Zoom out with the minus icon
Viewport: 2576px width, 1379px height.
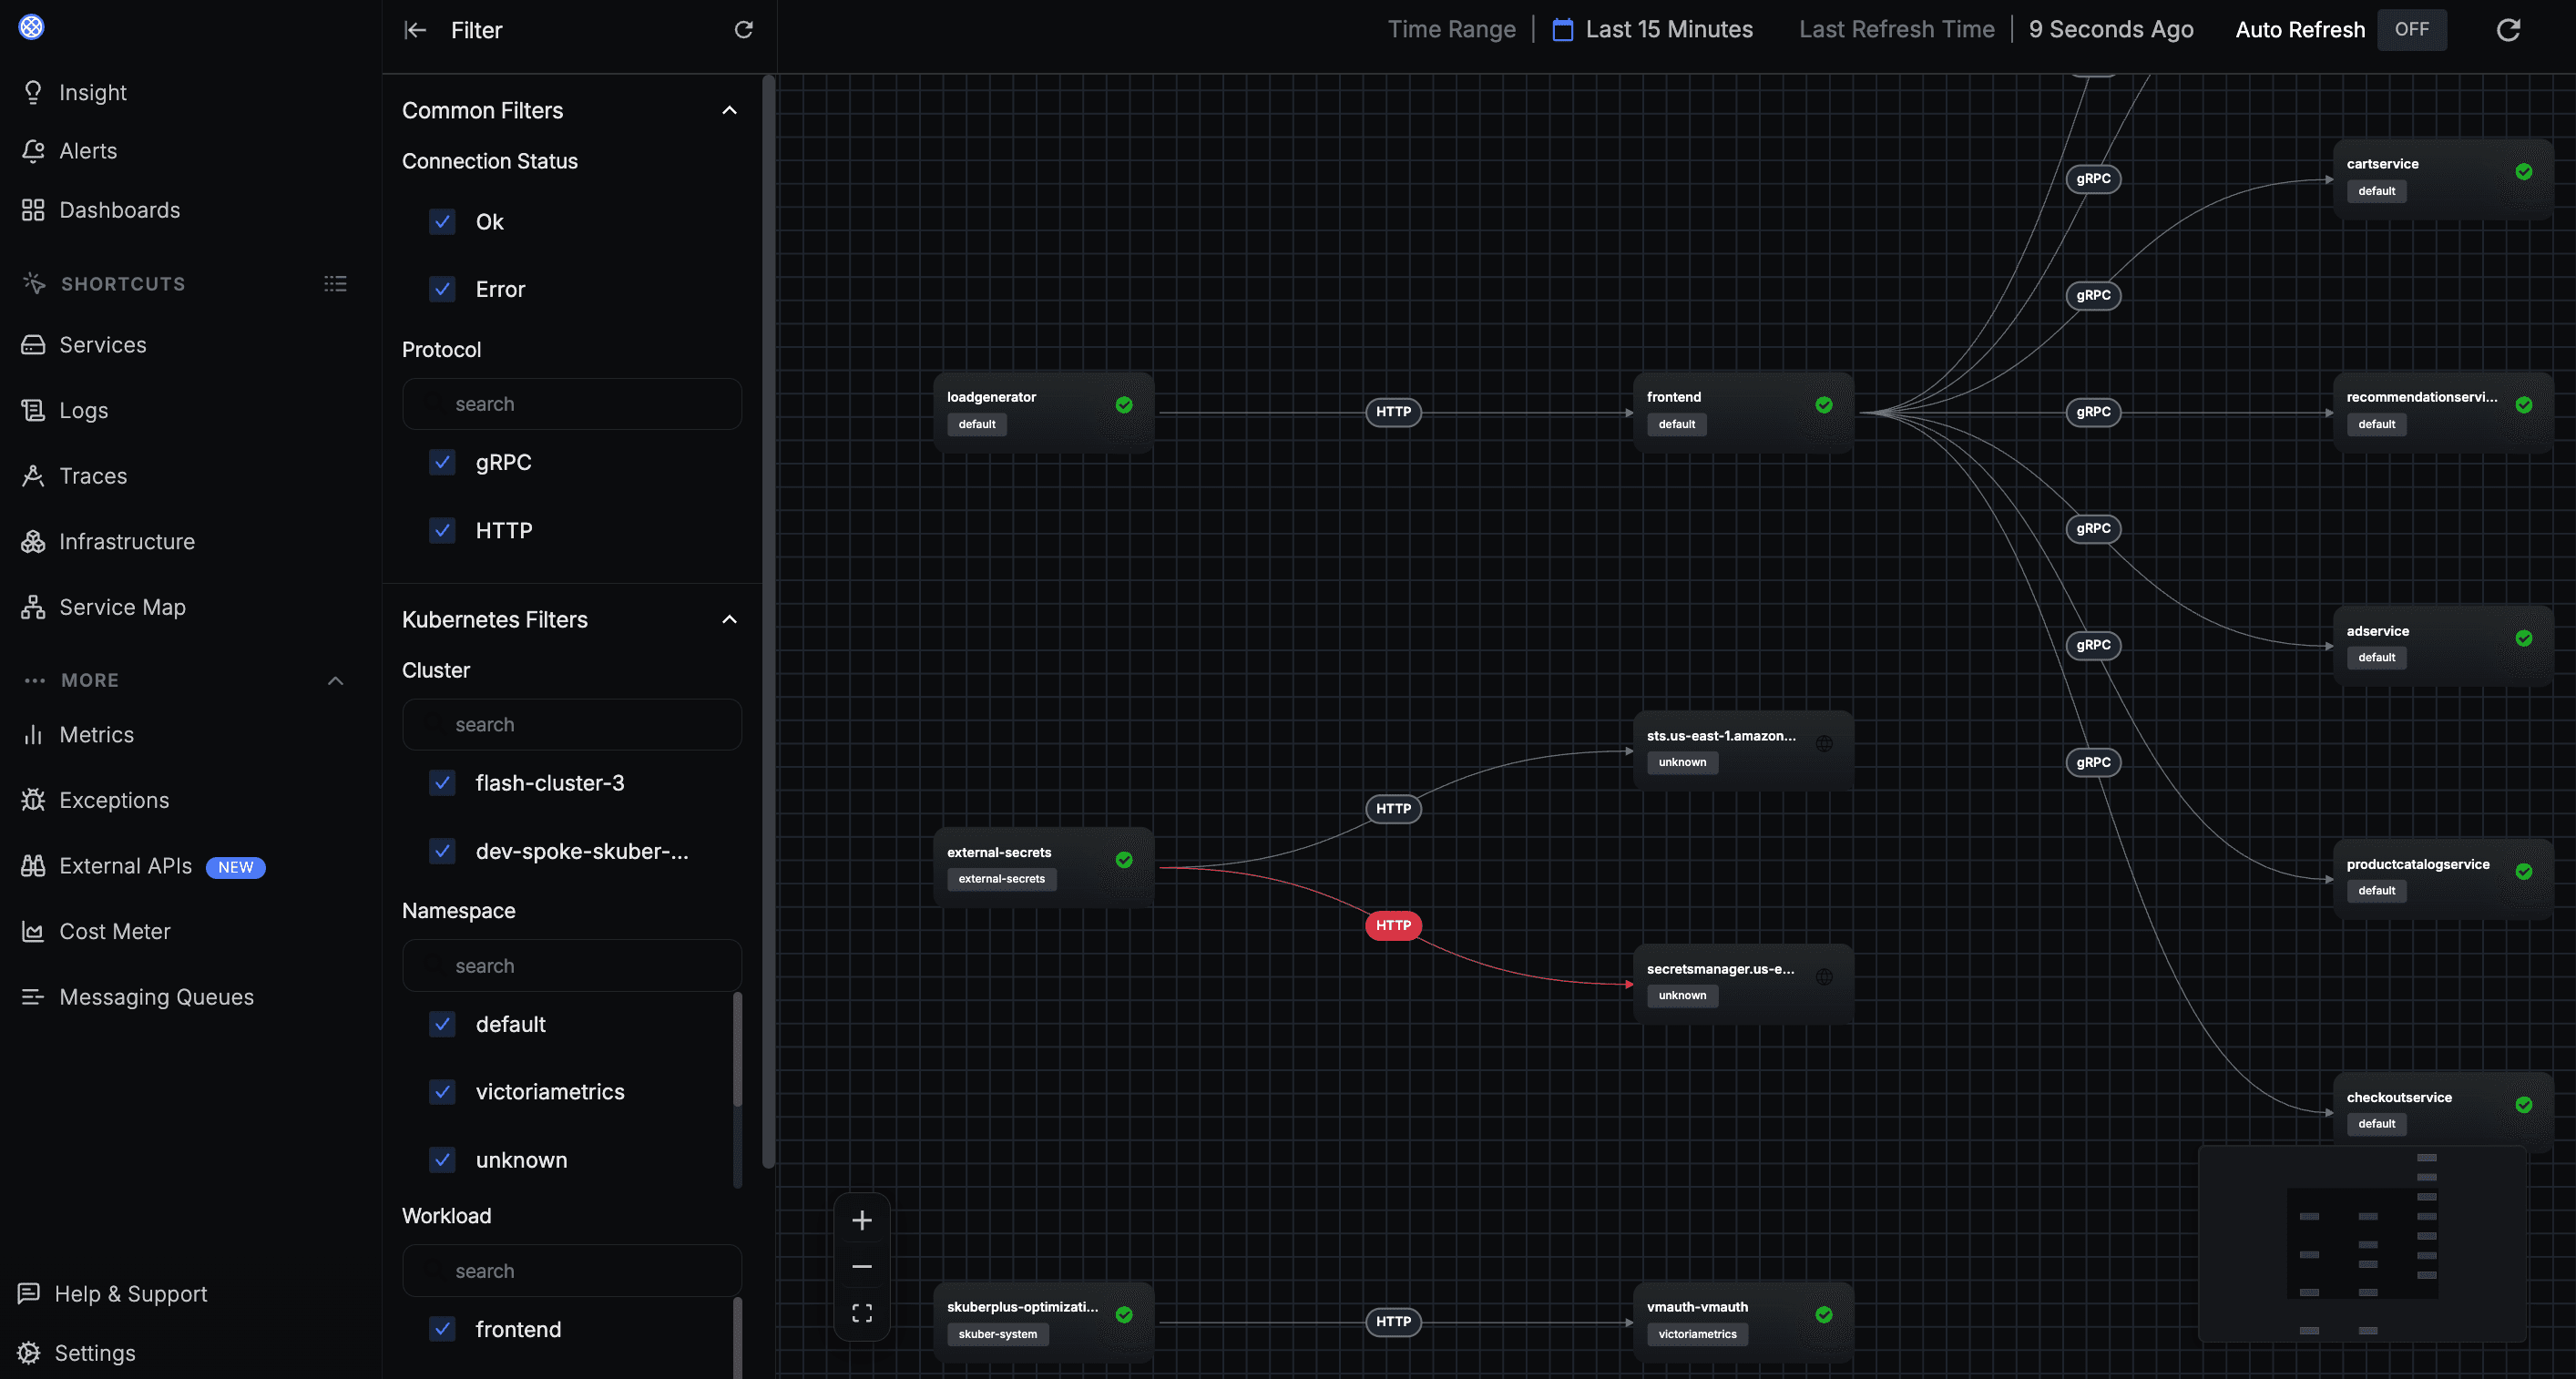point(861,1266)
